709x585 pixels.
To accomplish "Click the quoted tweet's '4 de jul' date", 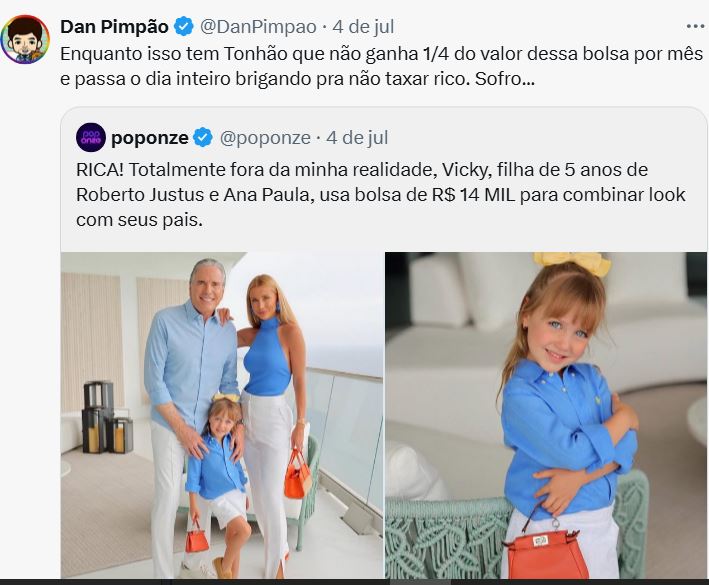I will 356,136.
